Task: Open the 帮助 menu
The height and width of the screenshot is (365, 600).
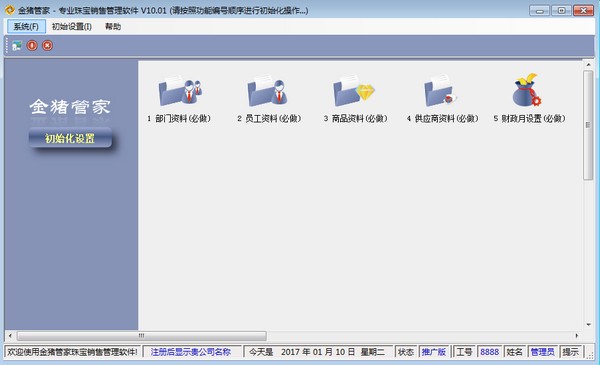Action: tap(113, 26)
